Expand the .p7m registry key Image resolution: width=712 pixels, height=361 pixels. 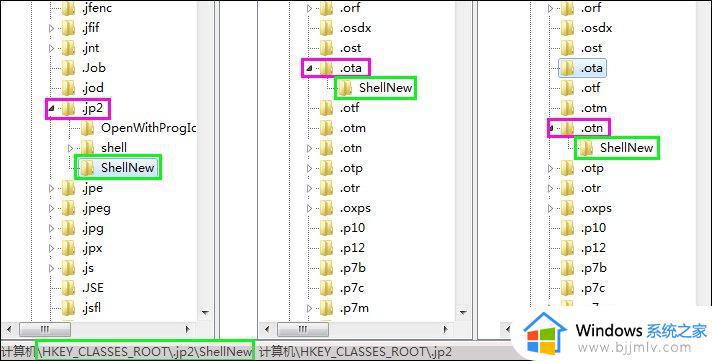pyautogui.click(x=310, y=308)
